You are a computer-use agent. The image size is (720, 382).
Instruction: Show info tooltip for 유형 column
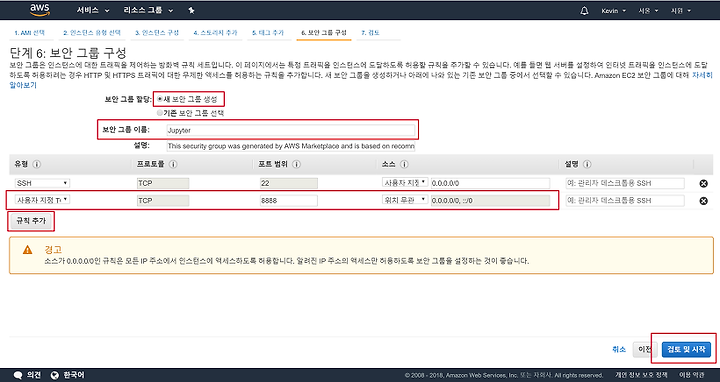click(x=37, y=164)
